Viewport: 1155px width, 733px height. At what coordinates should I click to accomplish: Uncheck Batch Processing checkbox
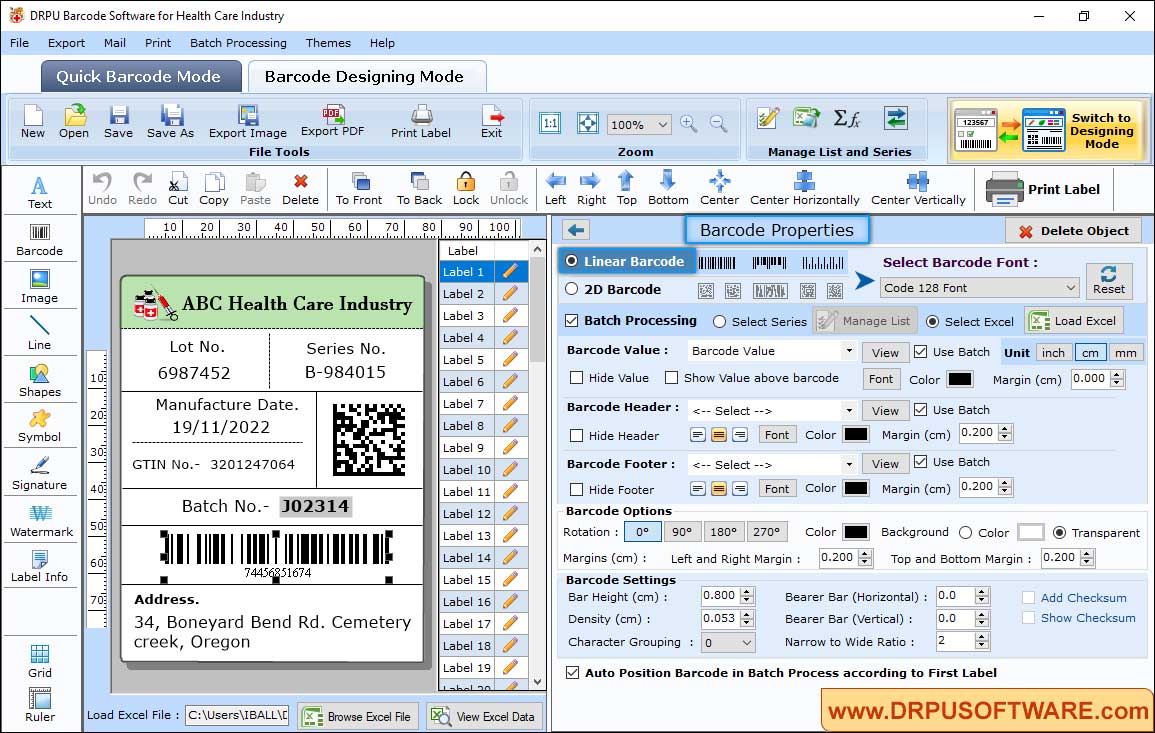click(x=572, y=320)
